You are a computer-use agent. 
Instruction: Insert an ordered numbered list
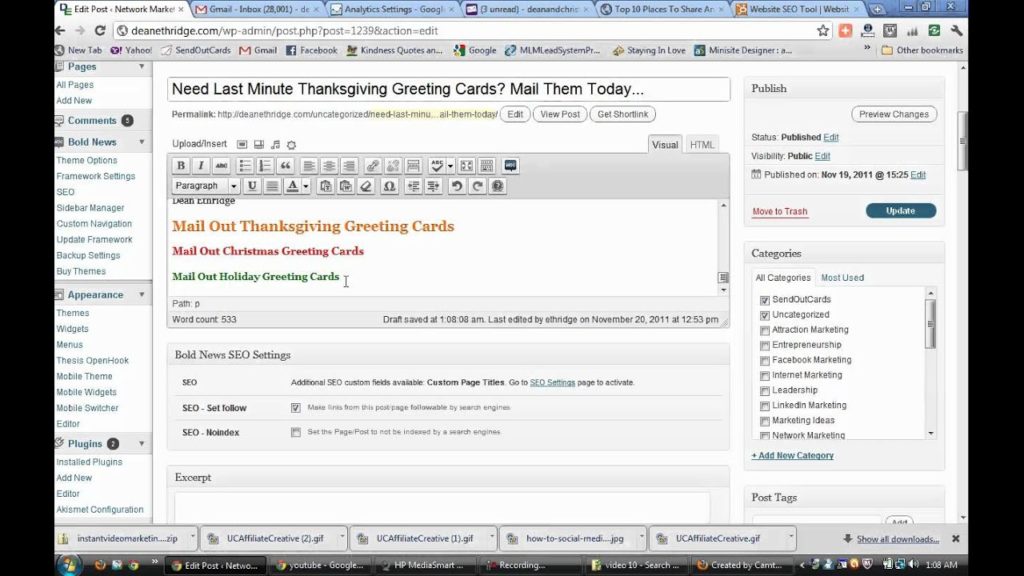point(264,166)
